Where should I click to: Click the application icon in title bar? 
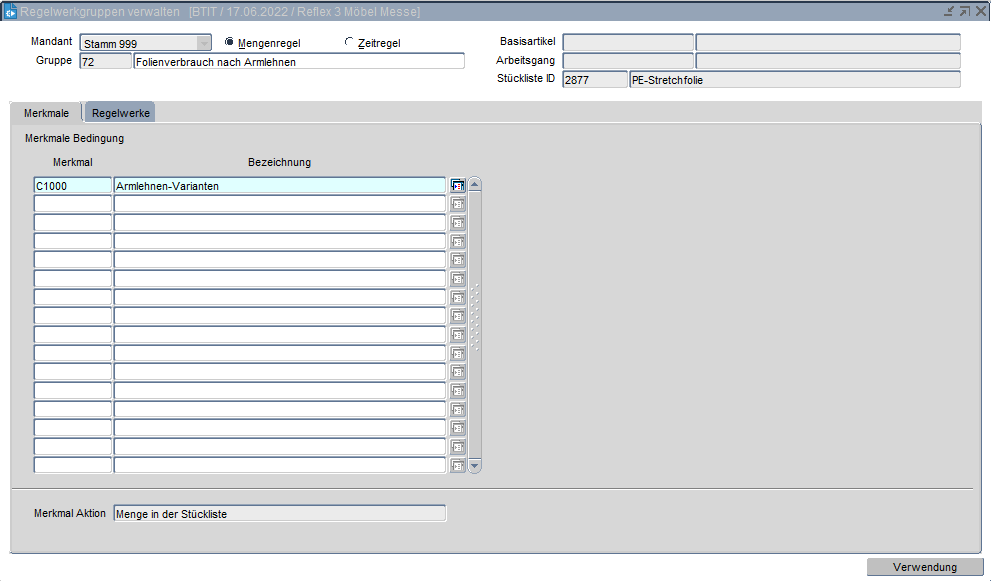11,12
